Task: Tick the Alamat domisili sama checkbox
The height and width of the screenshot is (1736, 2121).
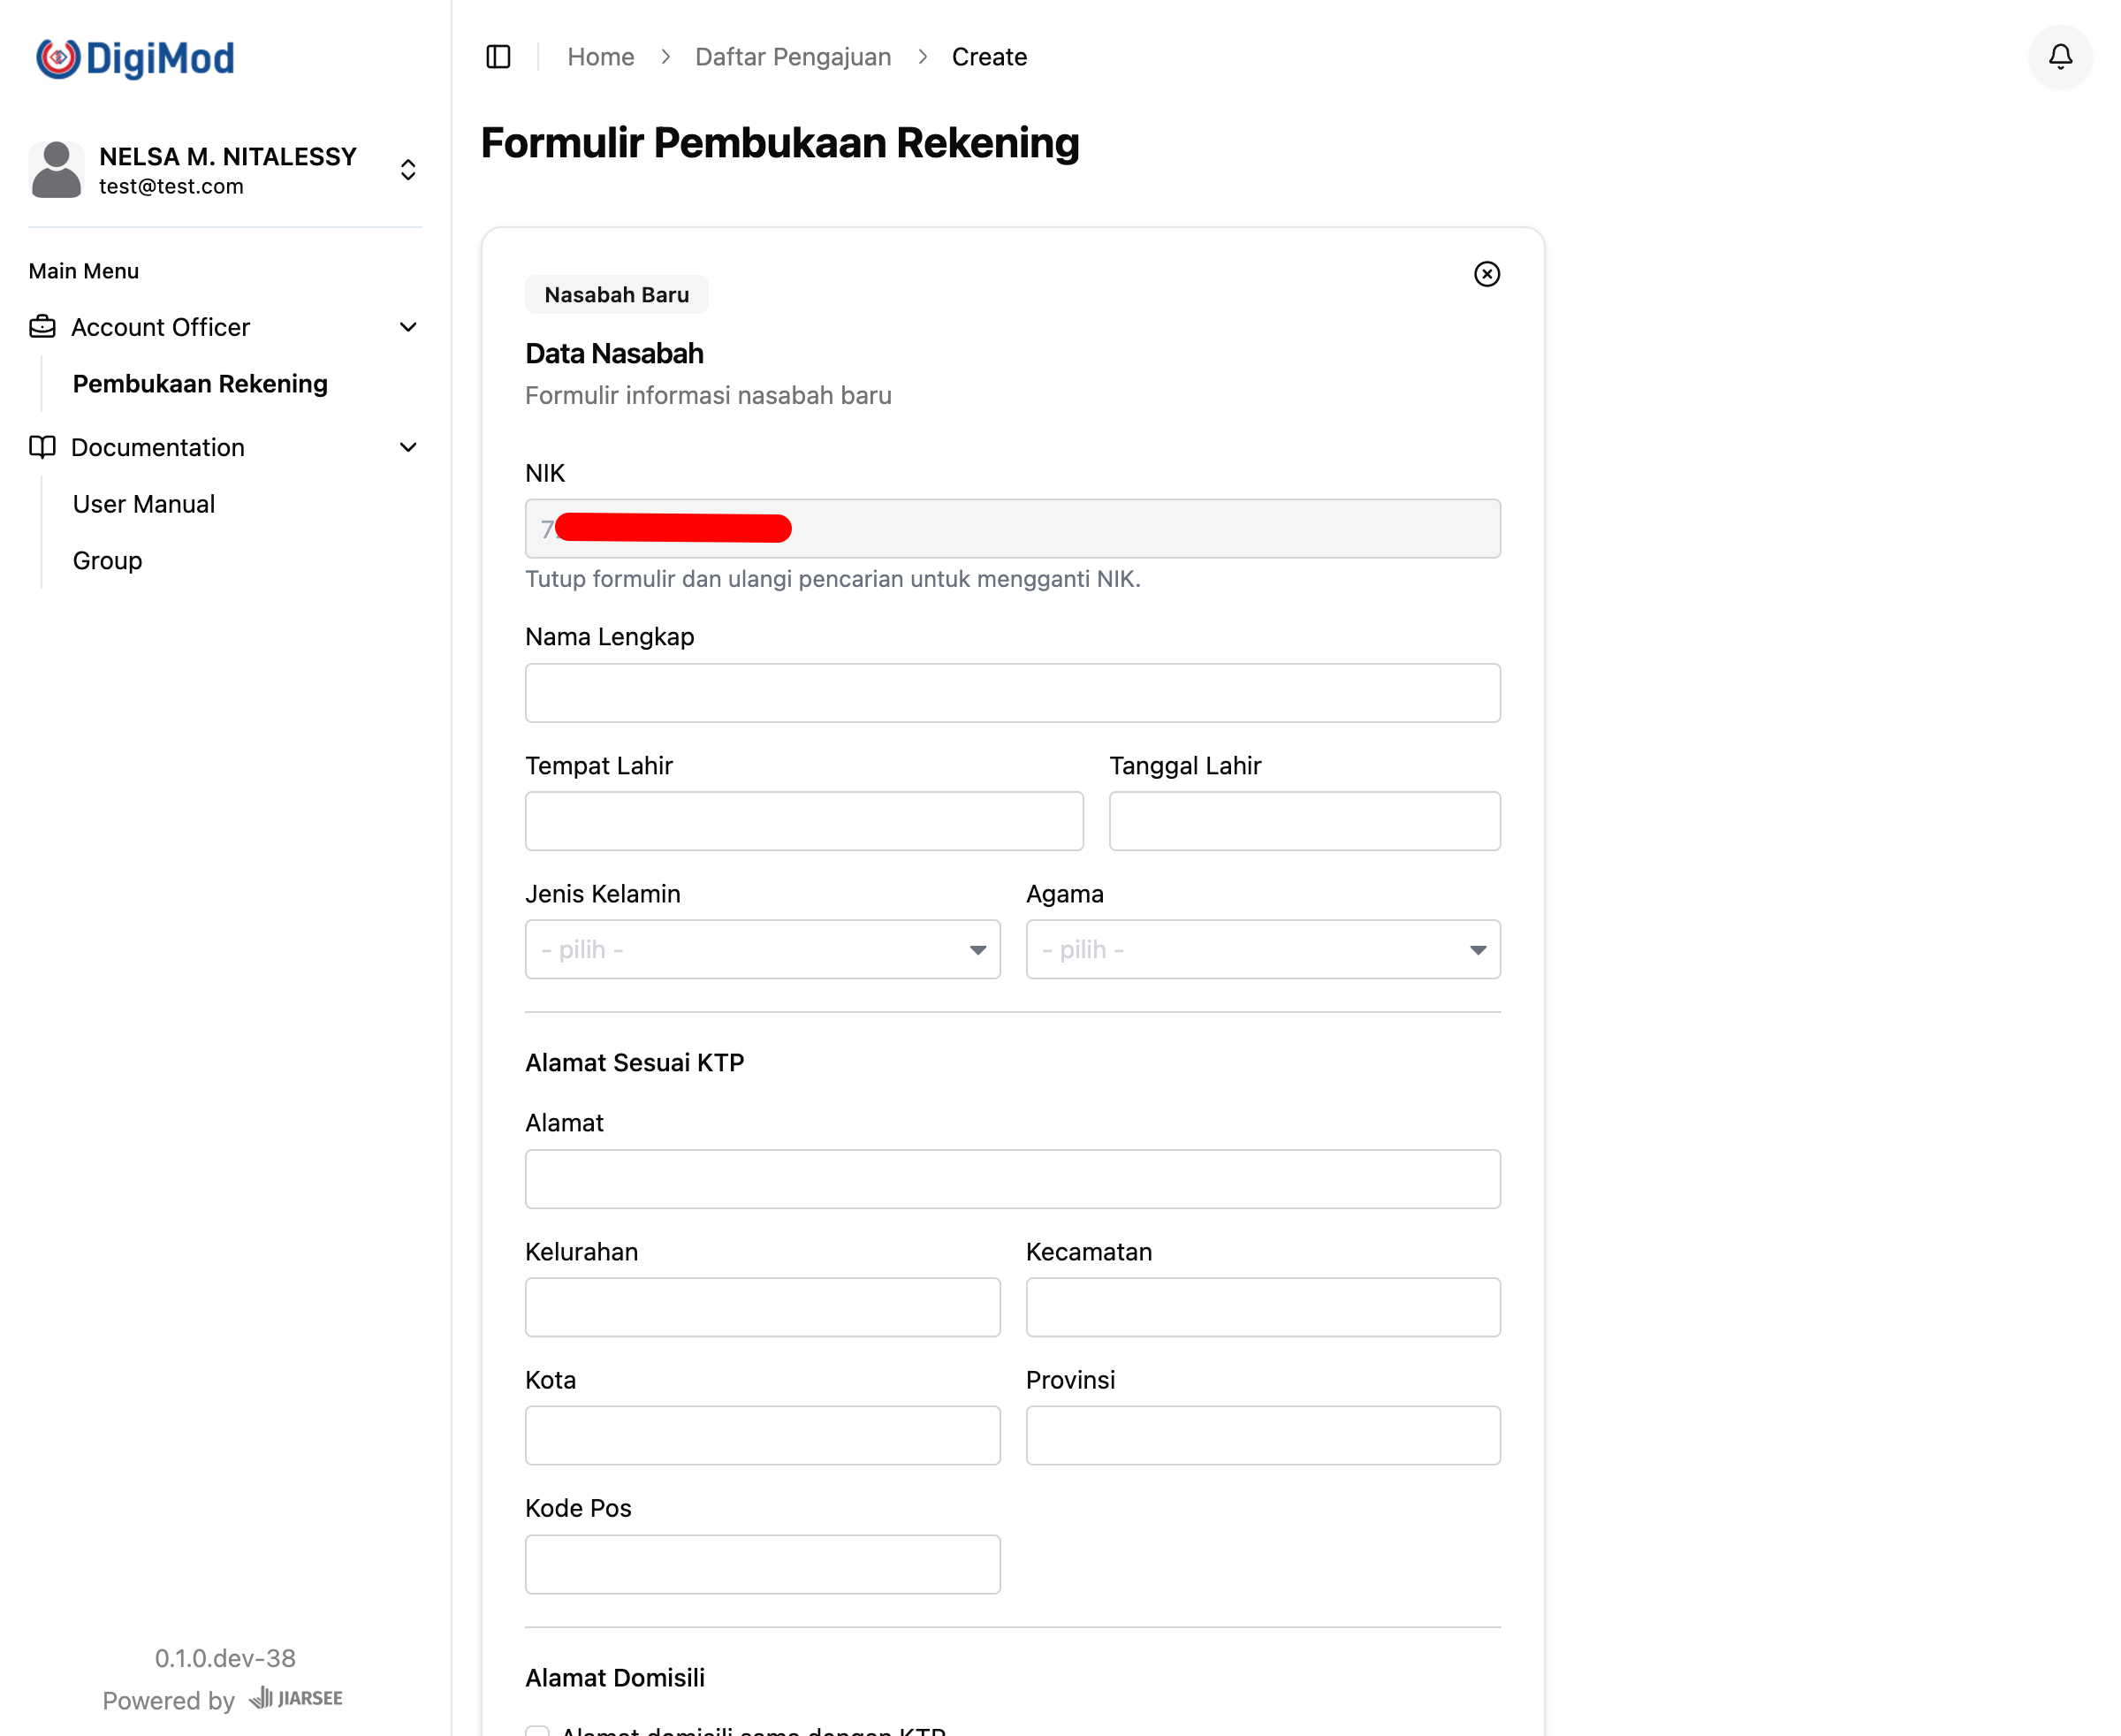Action: [538, 1730]
